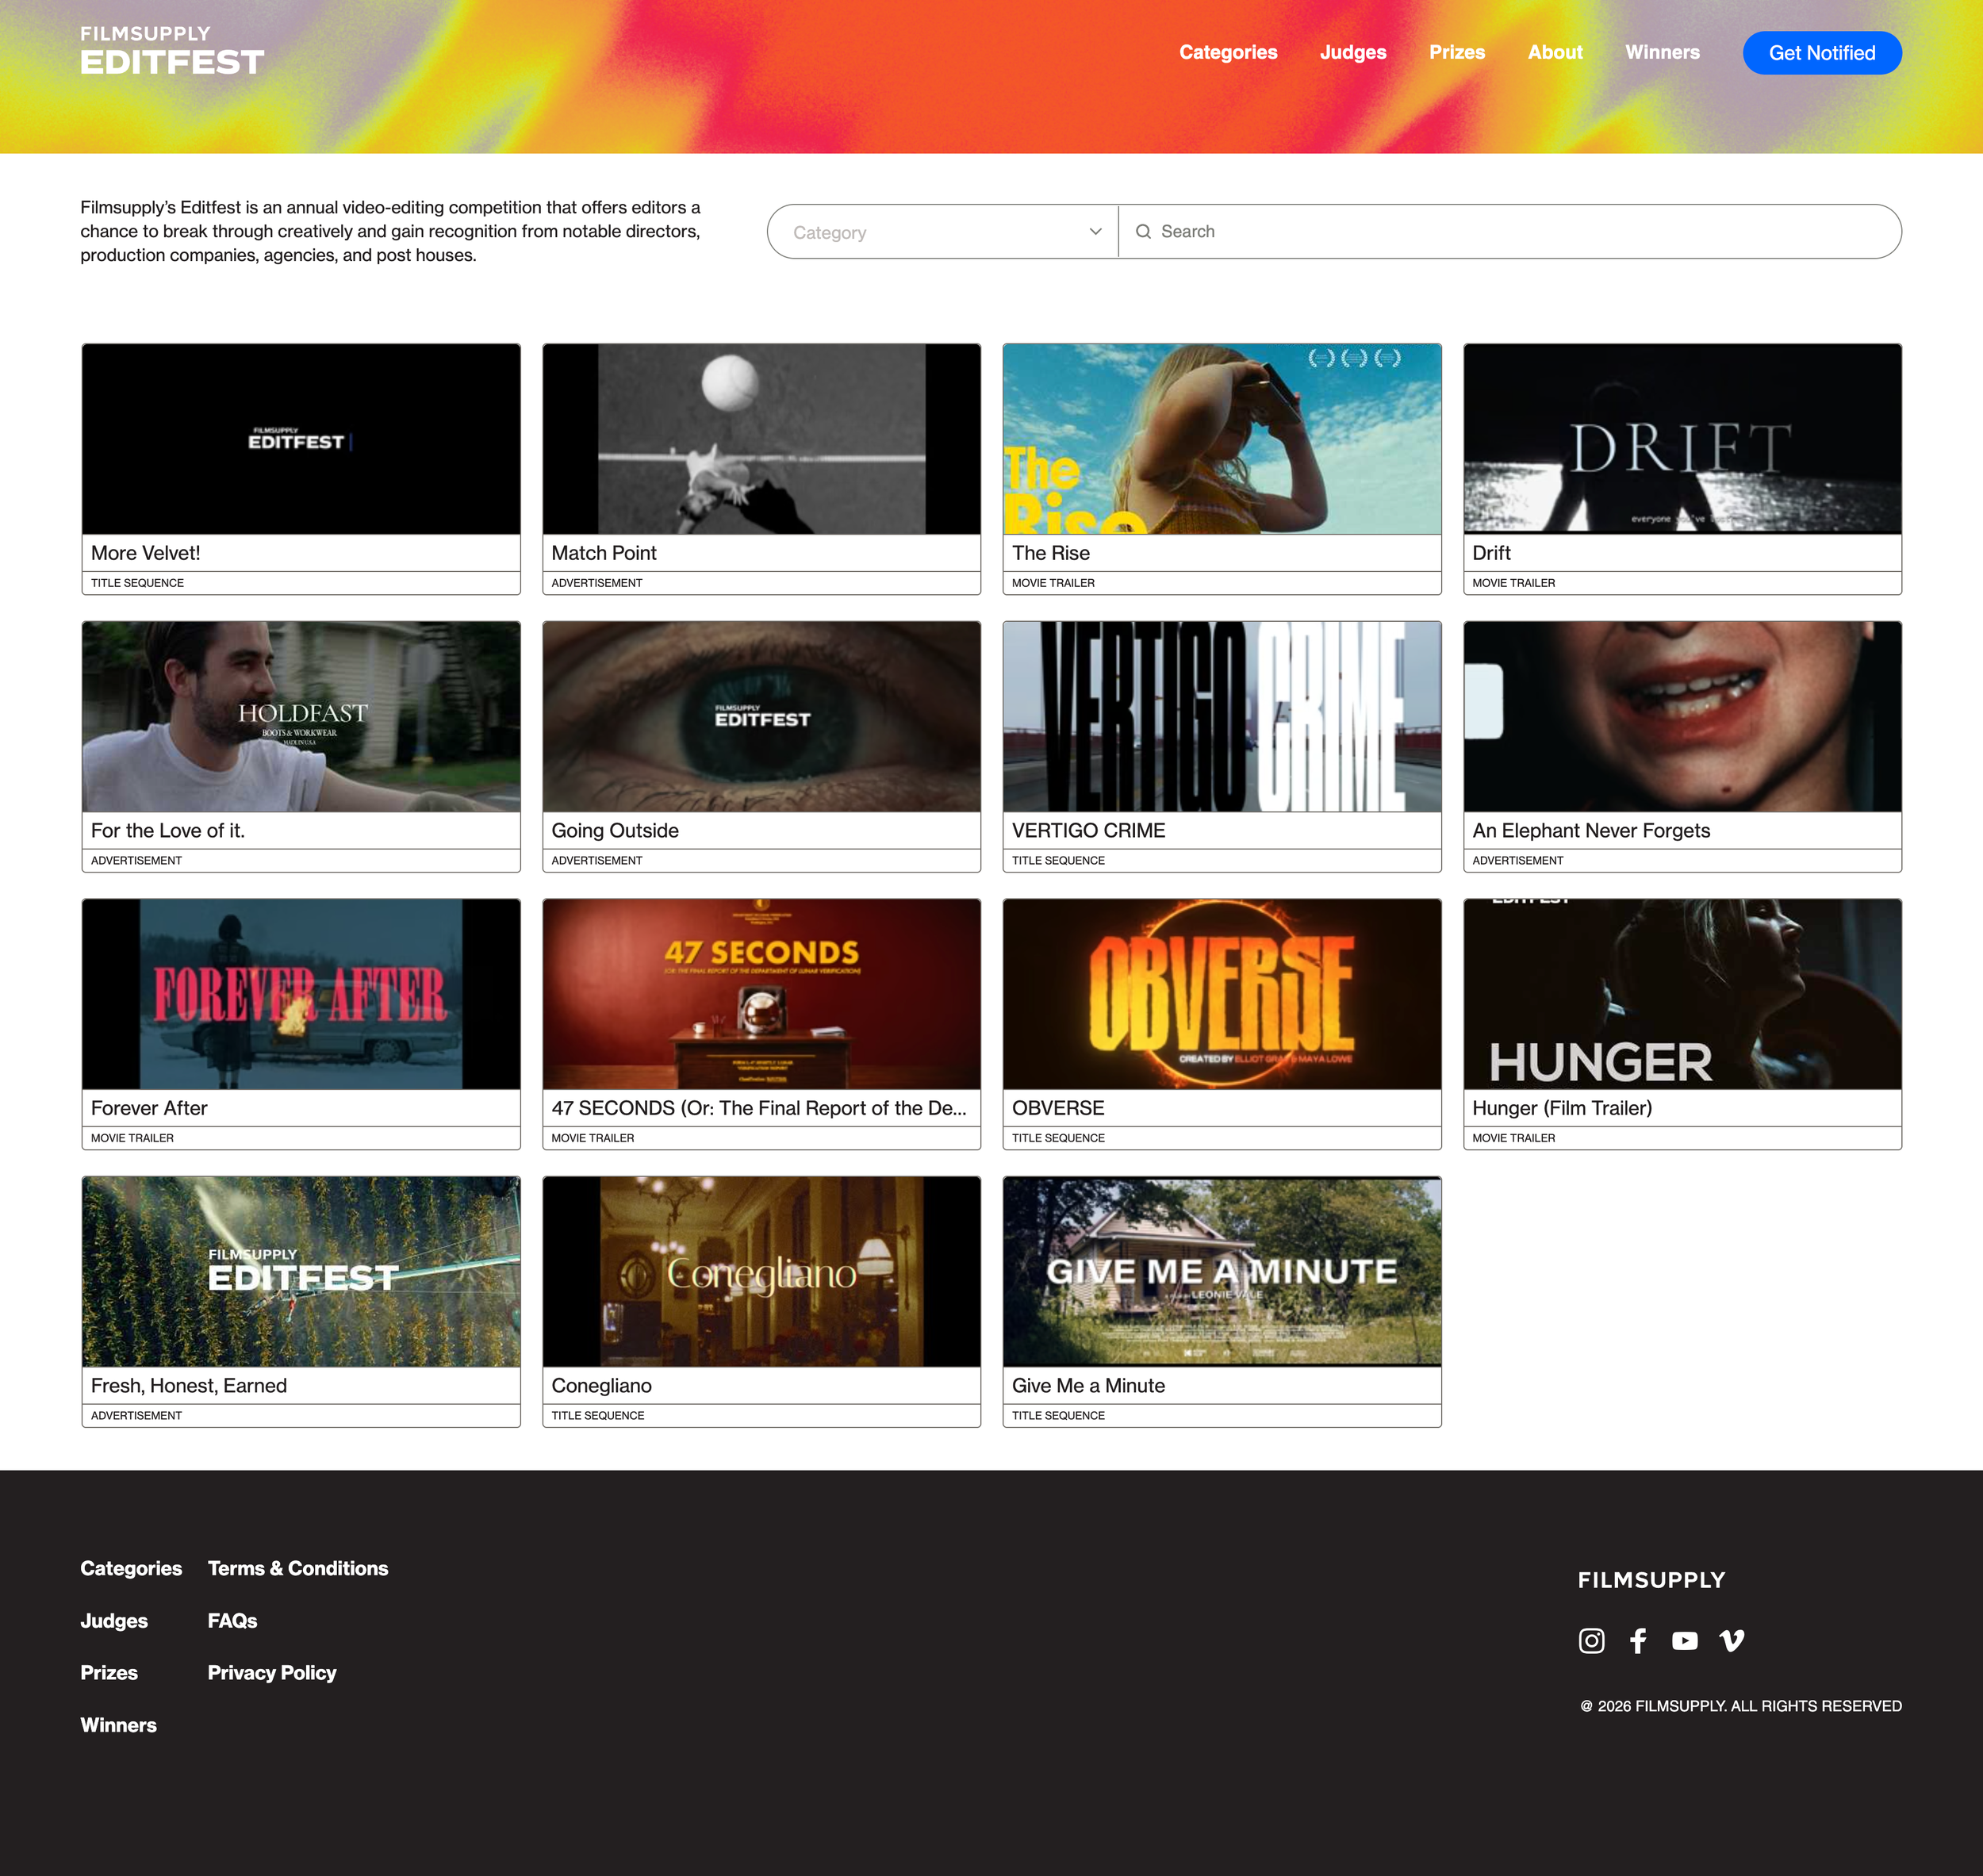Image resolution: width=1983 pixels, height=1876 pixels.
Task: Open the Privacy Policy footer link
Action: 272,1672
